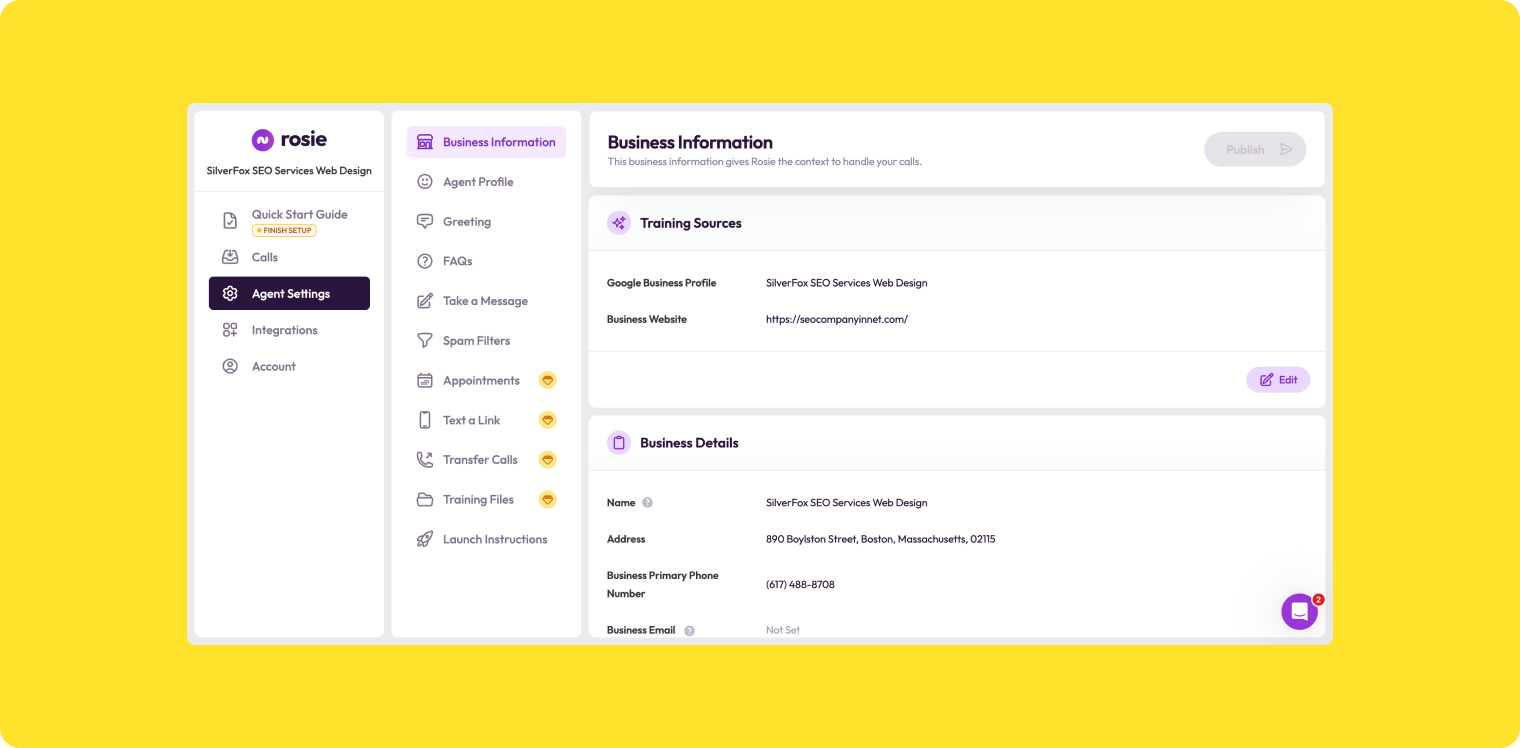Click the help icon next to Business Email

[x=689, y=631]
